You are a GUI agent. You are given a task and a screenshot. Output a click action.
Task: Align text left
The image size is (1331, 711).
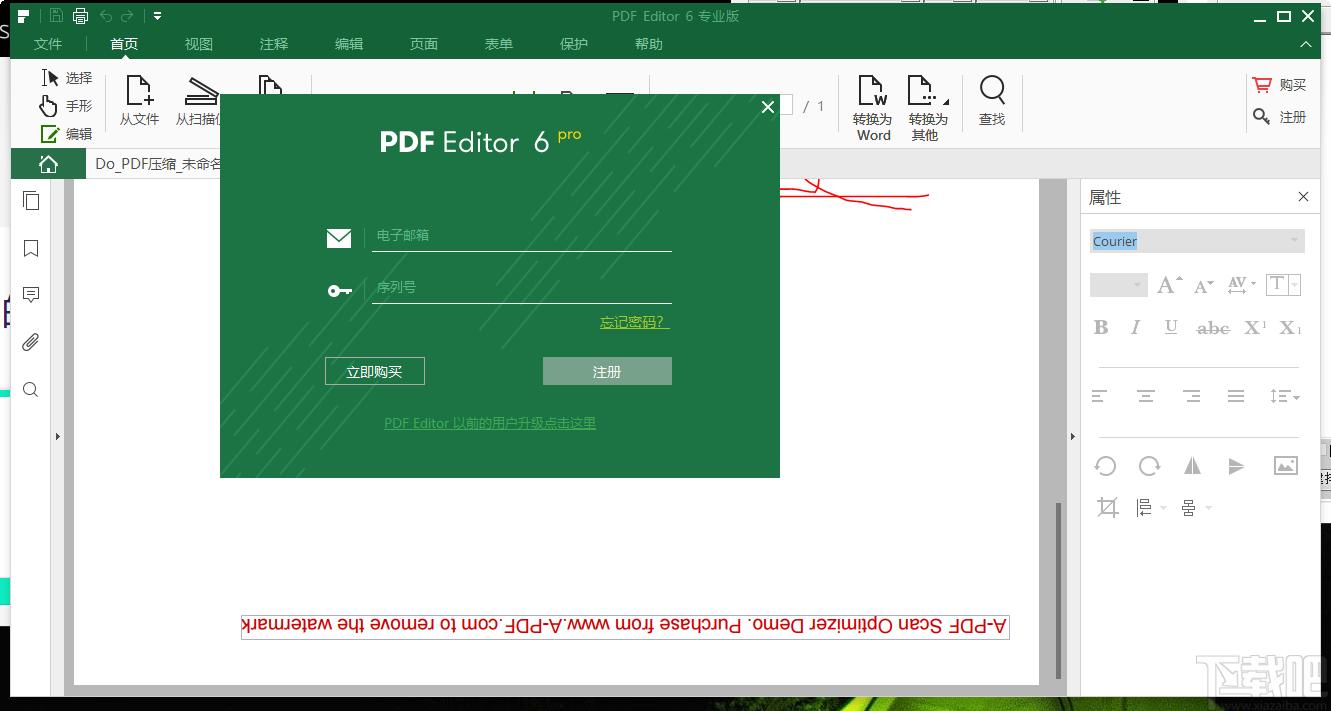(x=1099, y=397)
